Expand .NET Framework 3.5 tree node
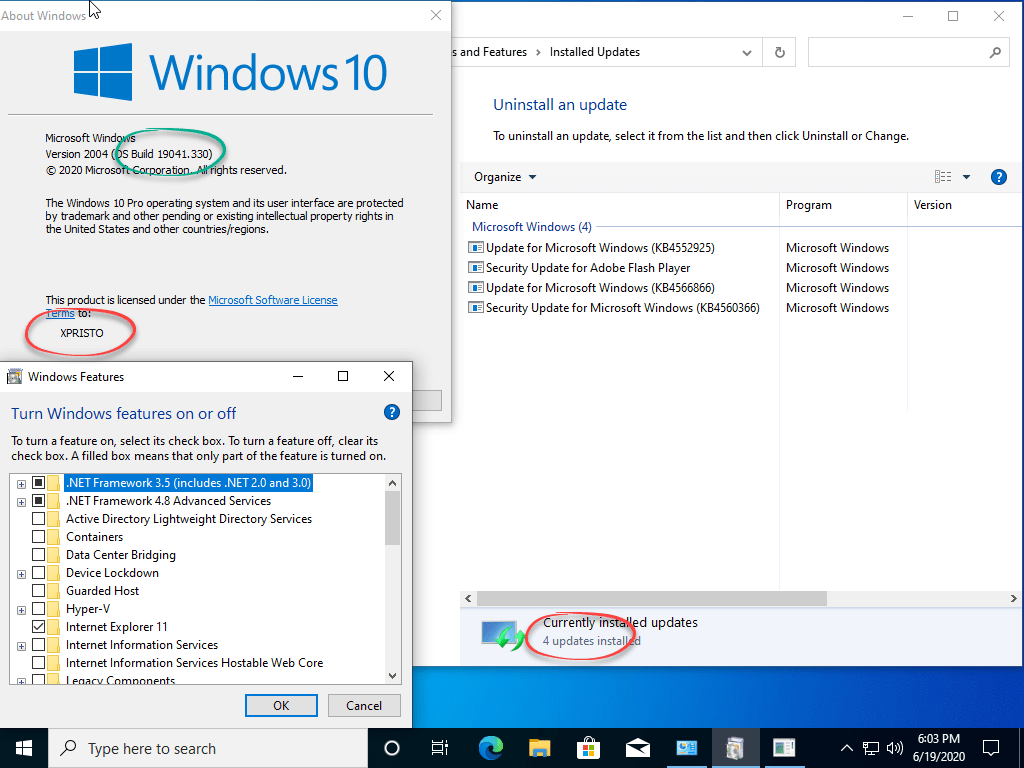Image resolution: width=1024 pixels, height=768 pixels. pyautogui.click(x=22, y=484)
